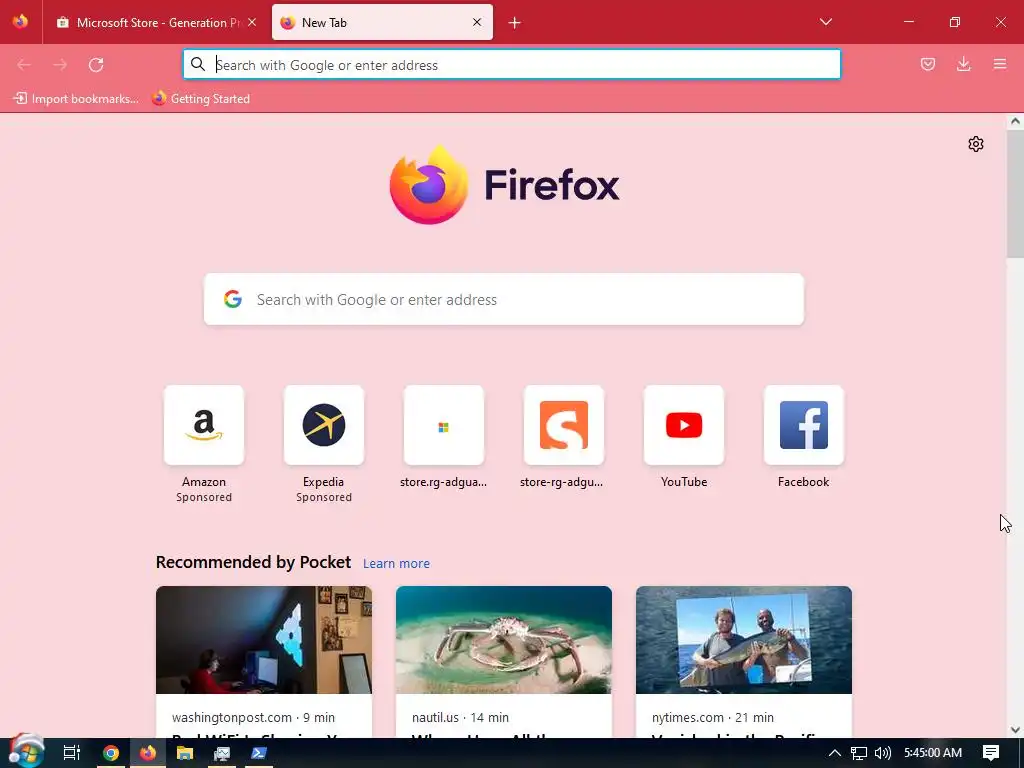Click the search magnifier in address bar

(198, 64)
